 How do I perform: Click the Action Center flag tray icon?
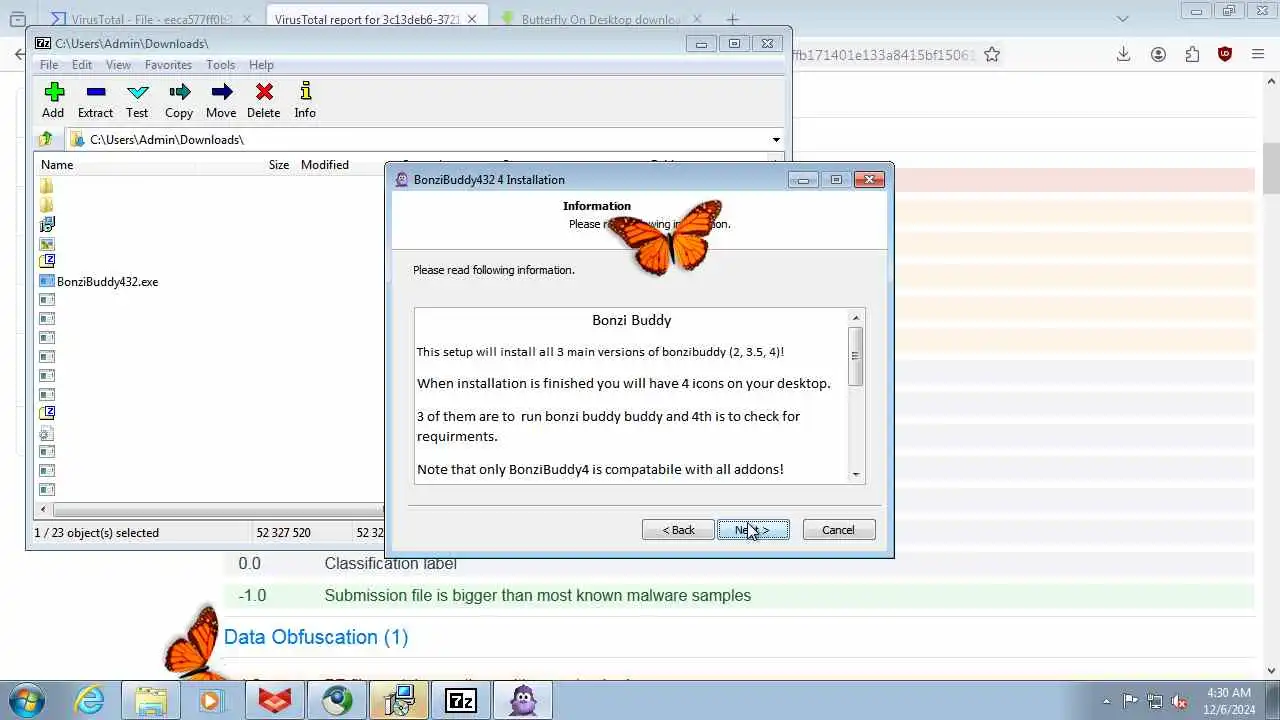coord(1131,701)
